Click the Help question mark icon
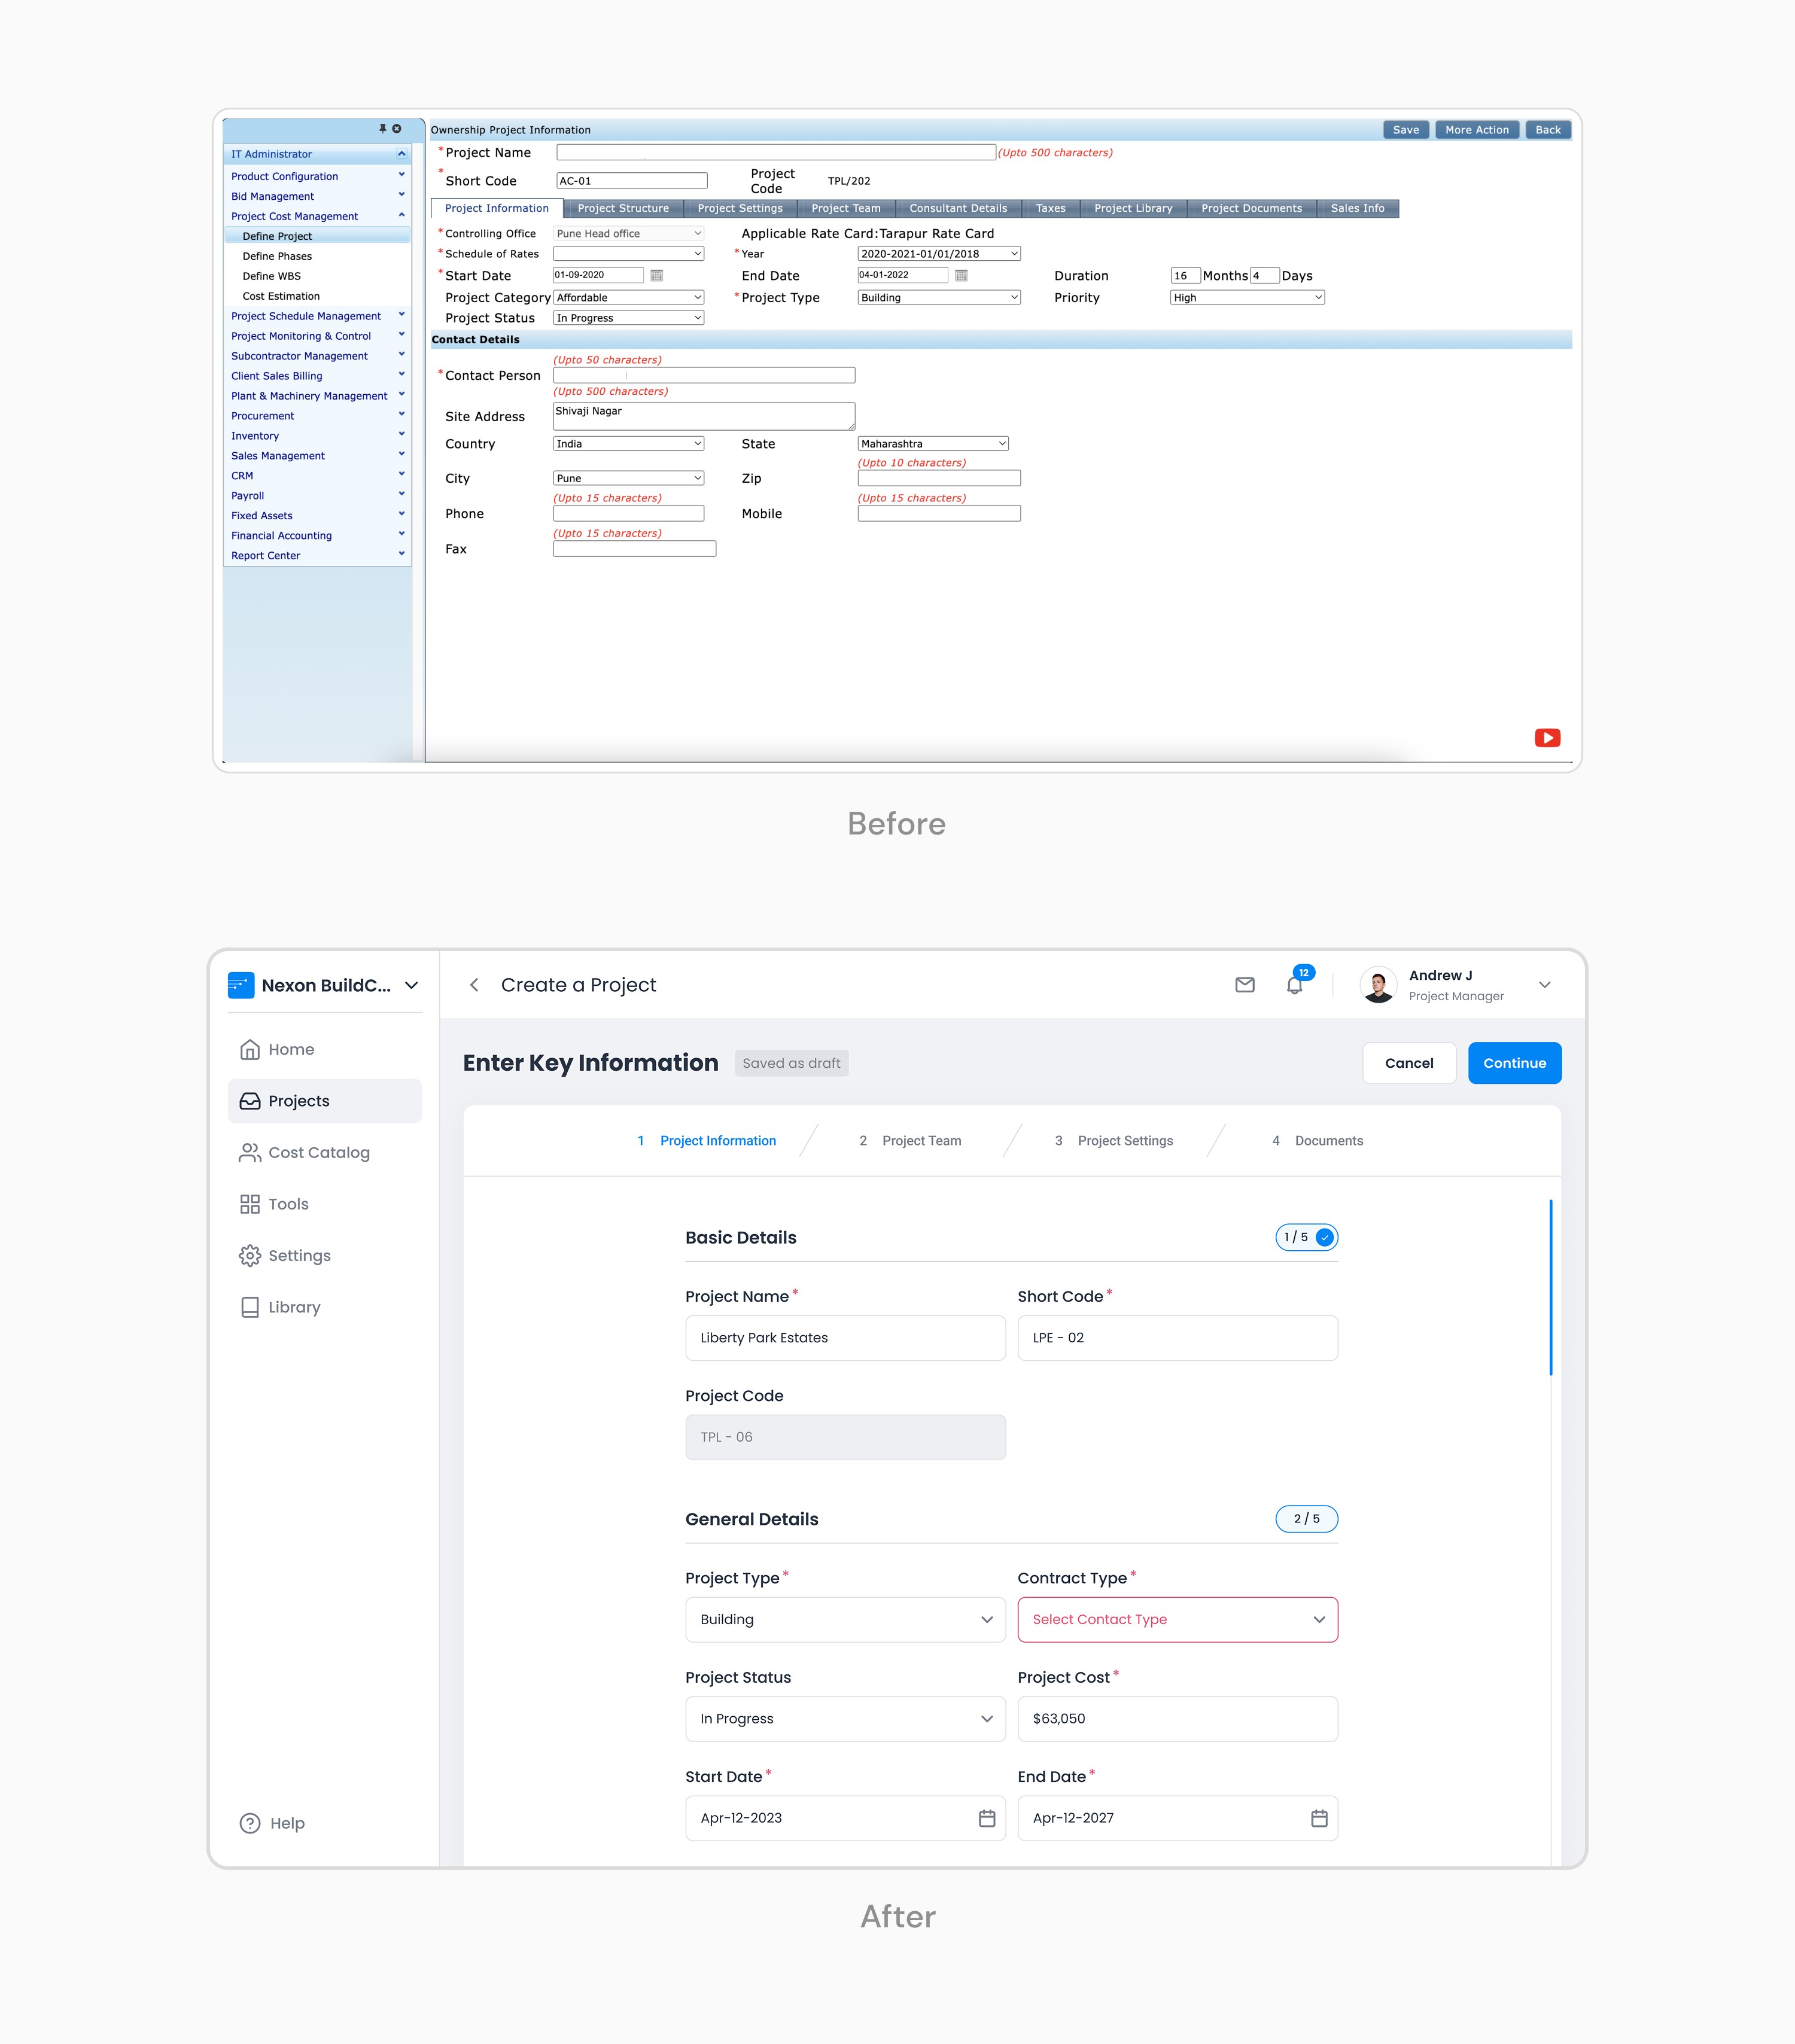 coord(250,1823)
